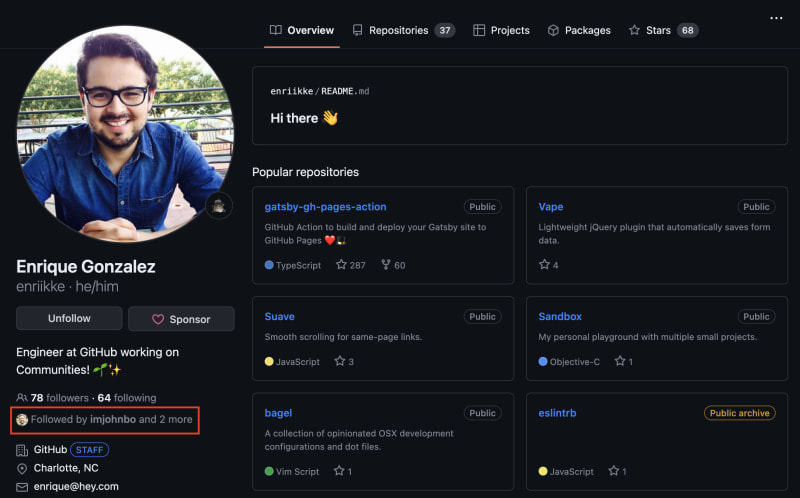Go to the Packages tab

coord(578,30)
